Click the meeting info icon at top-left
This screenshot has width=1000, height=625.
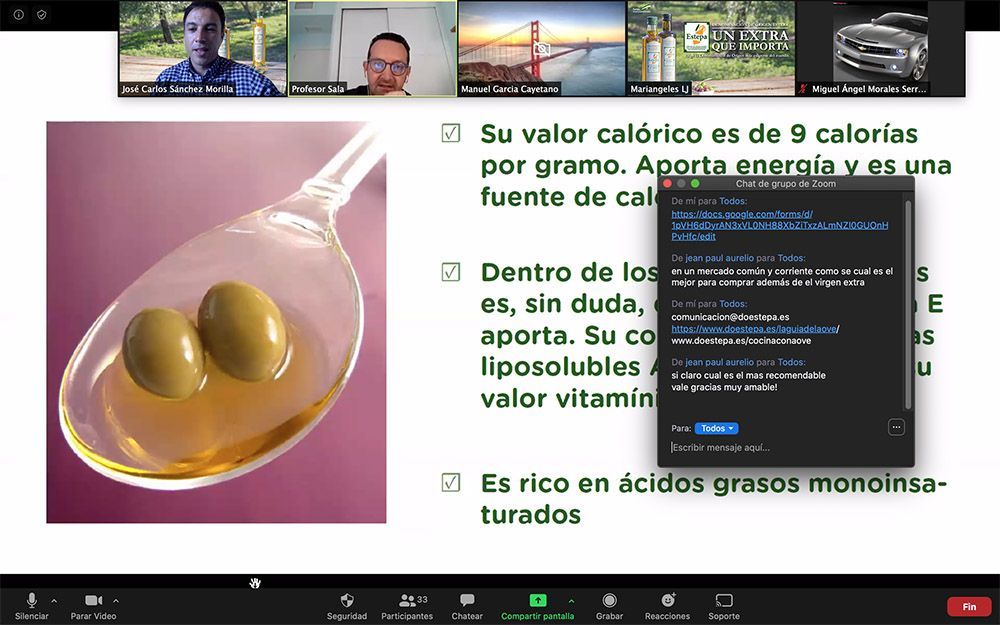tap(18, 15)
